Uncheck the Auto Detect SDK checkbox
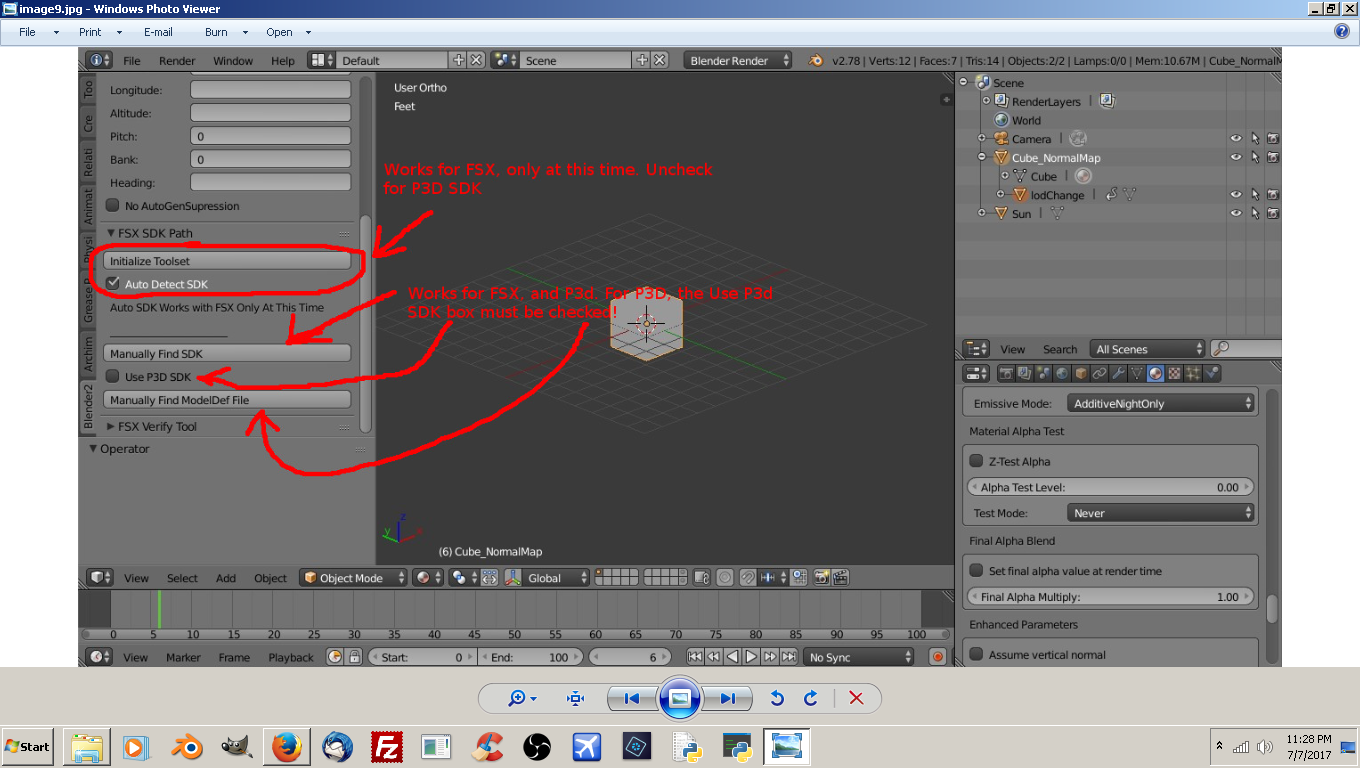The image size is (1360, 768). click(x=113, y=284)
